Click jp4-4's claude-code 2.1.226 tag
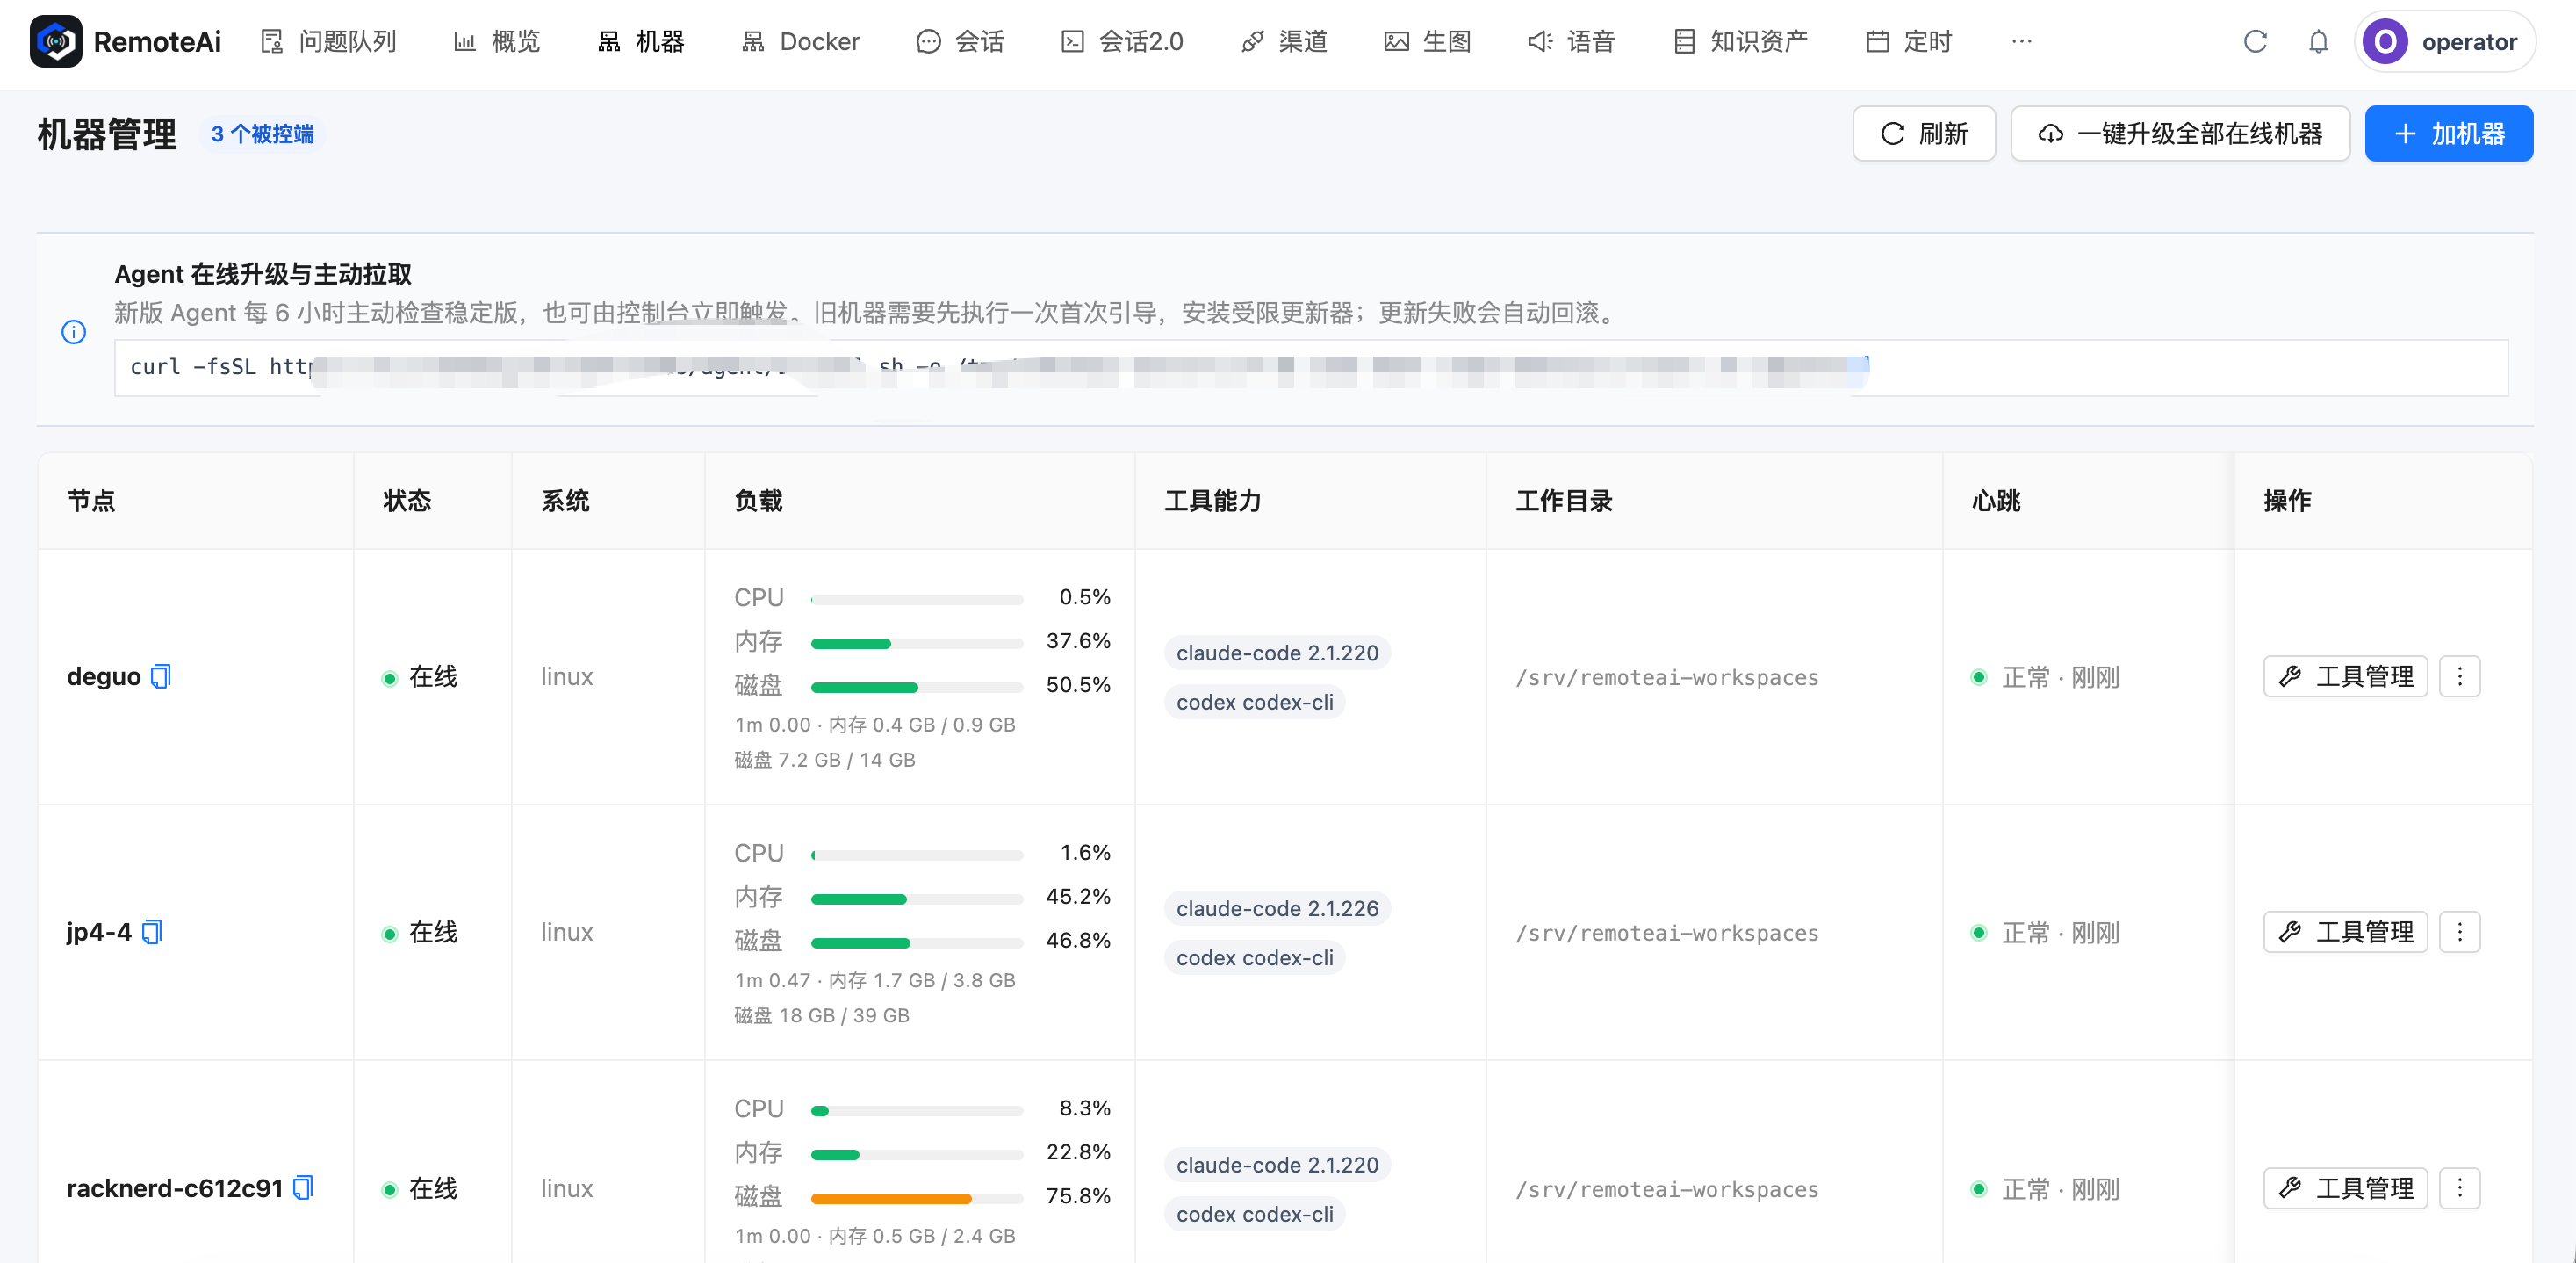This screenshot has width=2576, height=1263. (1277, 909)
